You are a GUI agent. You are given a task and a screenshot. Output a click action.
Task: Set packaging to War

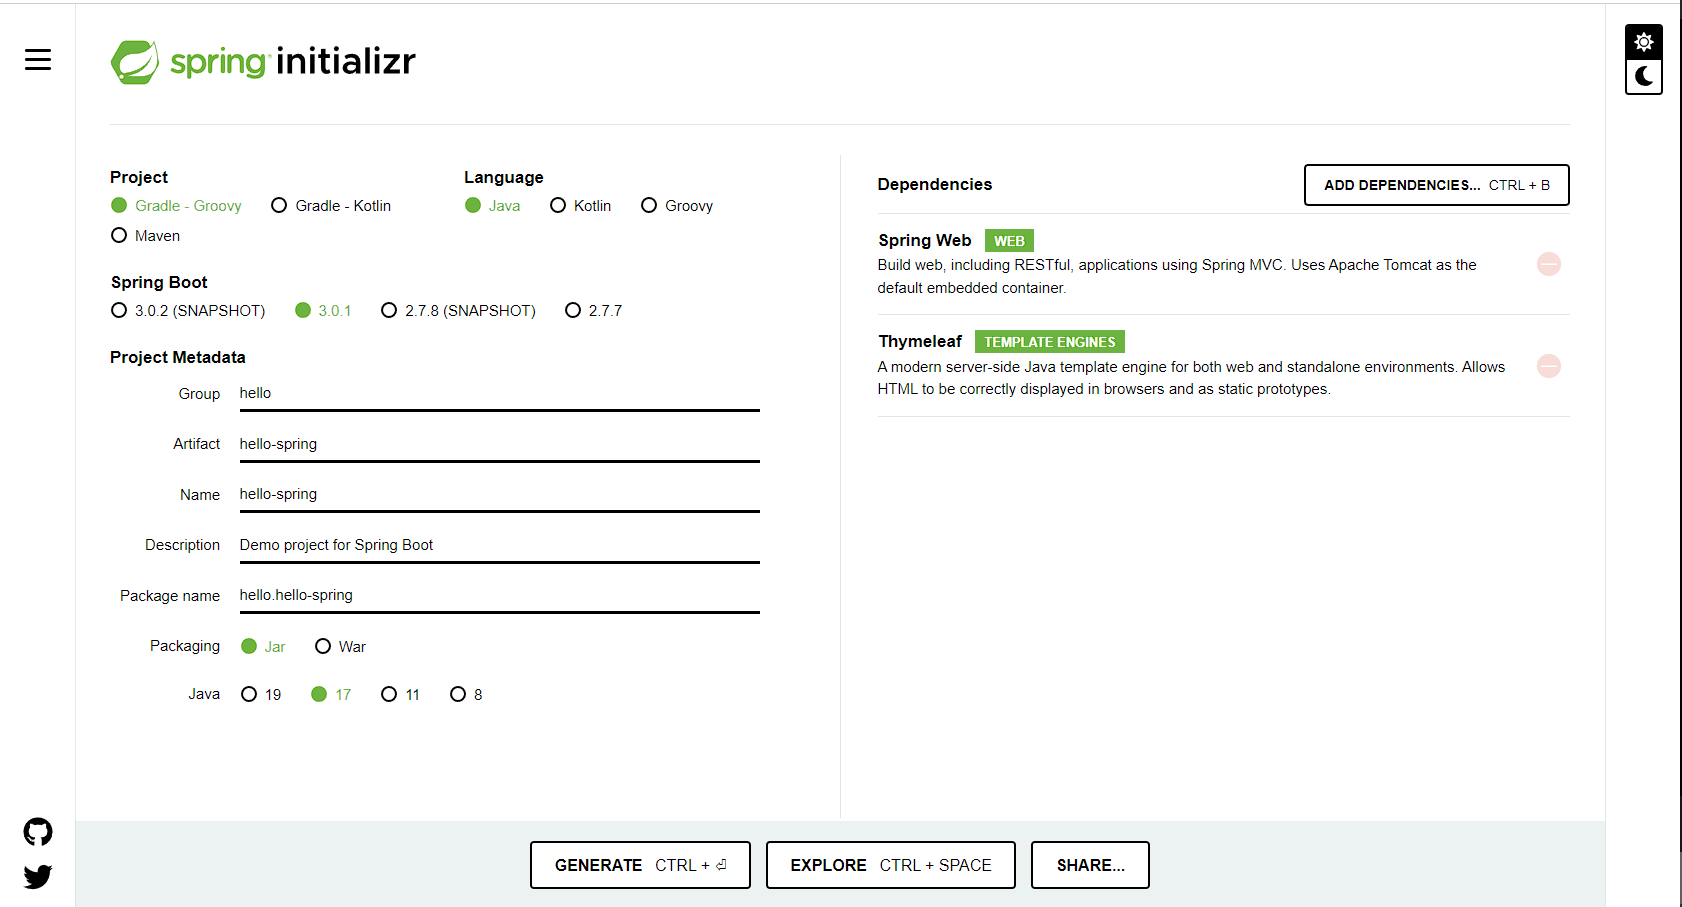pos(341,647)
